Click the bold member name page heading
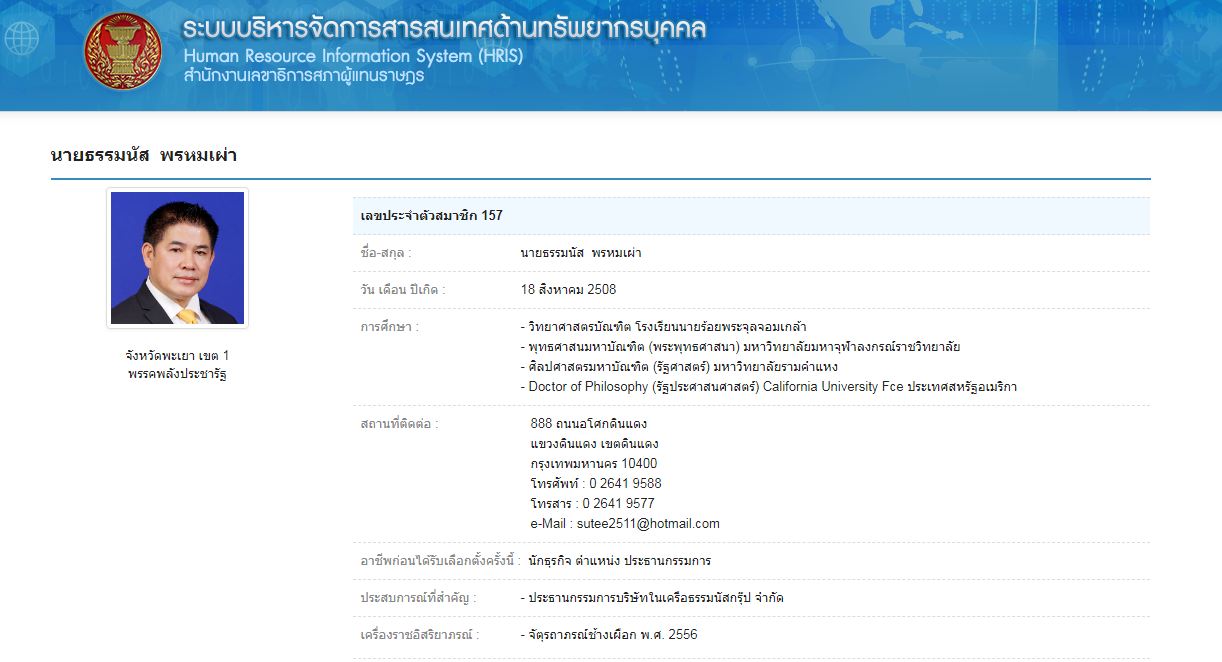Image resolution: width=1222 pixels, height=662 pixels. point(143,155)
